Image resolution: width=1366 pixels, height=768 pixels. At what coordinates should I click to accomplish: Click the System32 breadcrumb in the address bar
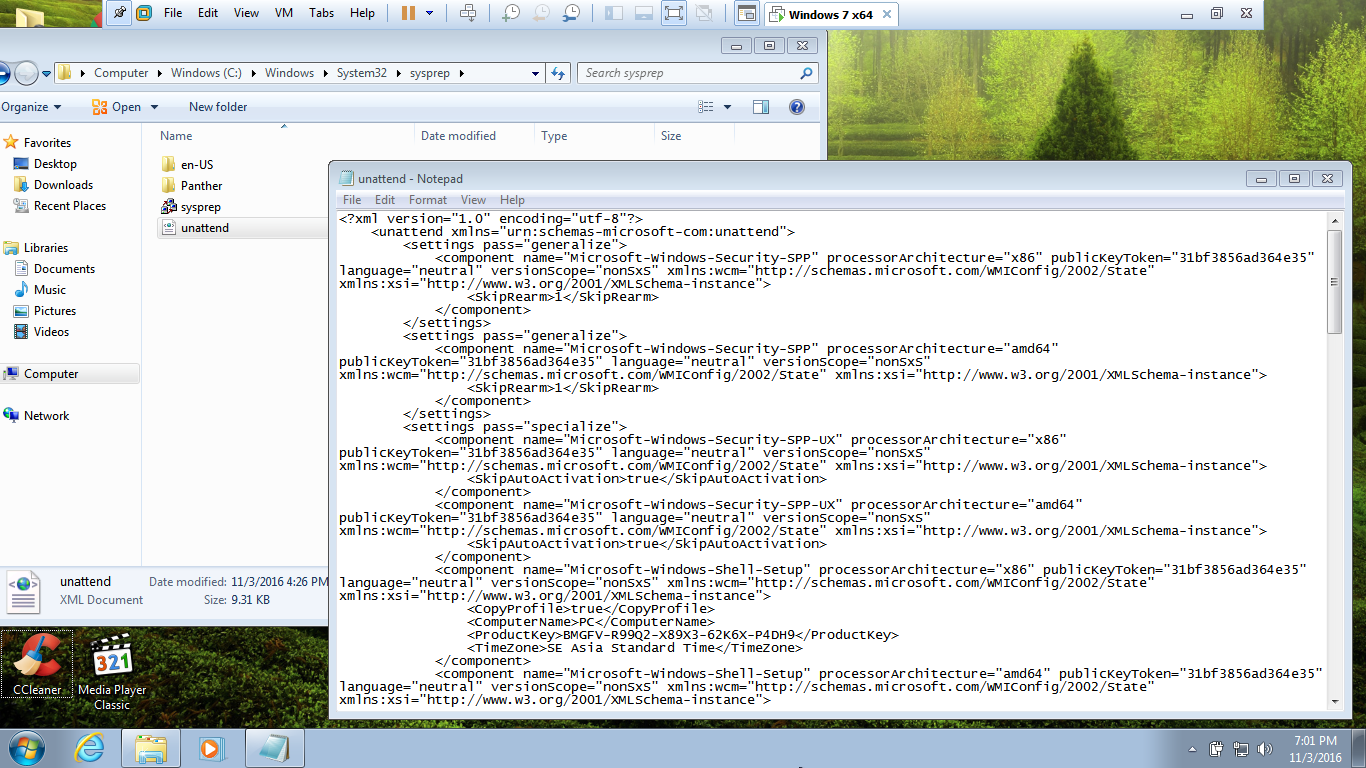(x=361, y=73)
